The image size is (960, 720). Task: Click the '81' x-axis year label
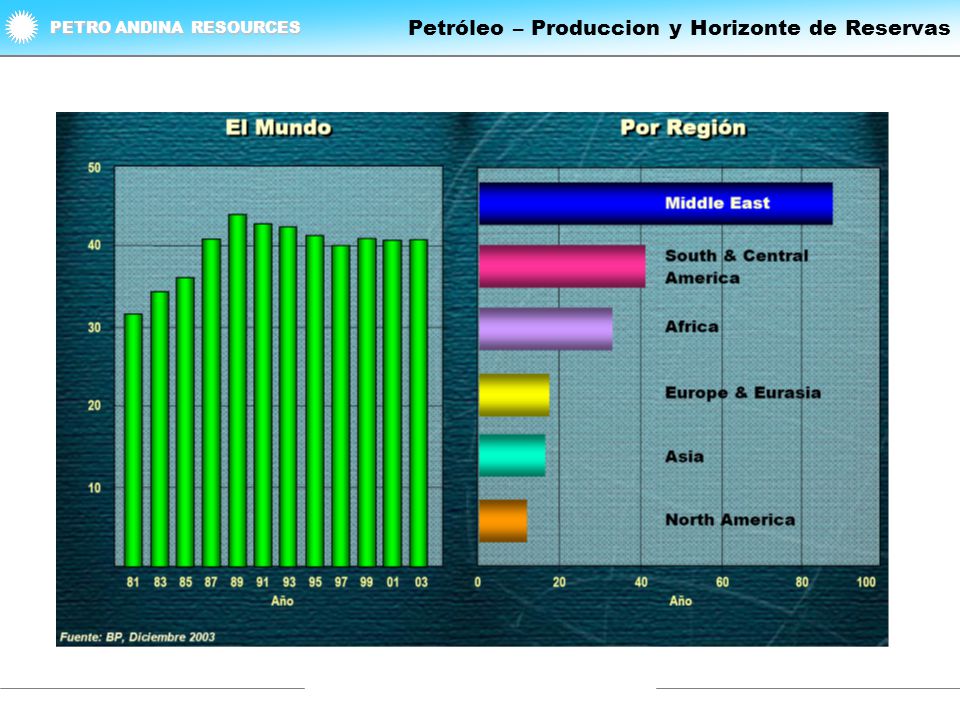click(x=133, y=582)
